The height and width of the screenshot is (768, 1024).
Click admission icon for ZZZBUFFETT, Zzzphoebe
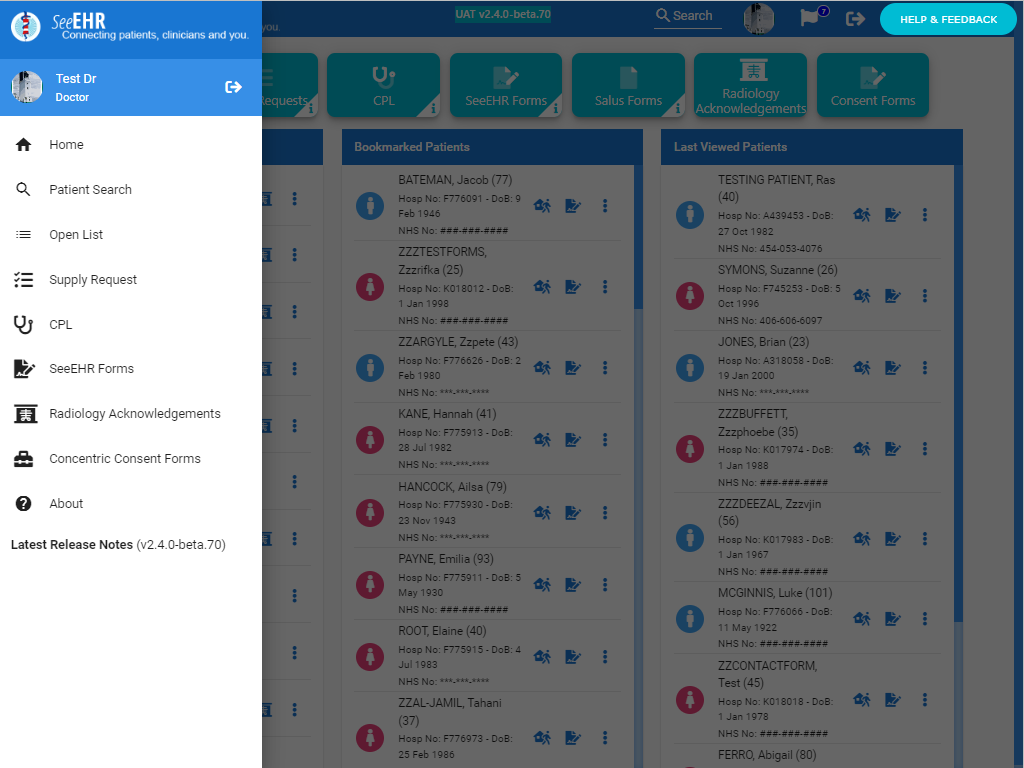[862, 449]
